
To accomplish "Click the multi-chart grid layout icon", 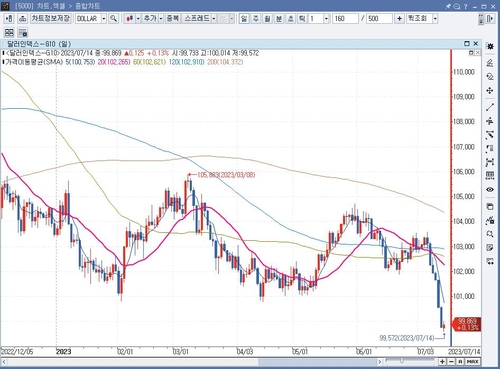I will [9, 32].
